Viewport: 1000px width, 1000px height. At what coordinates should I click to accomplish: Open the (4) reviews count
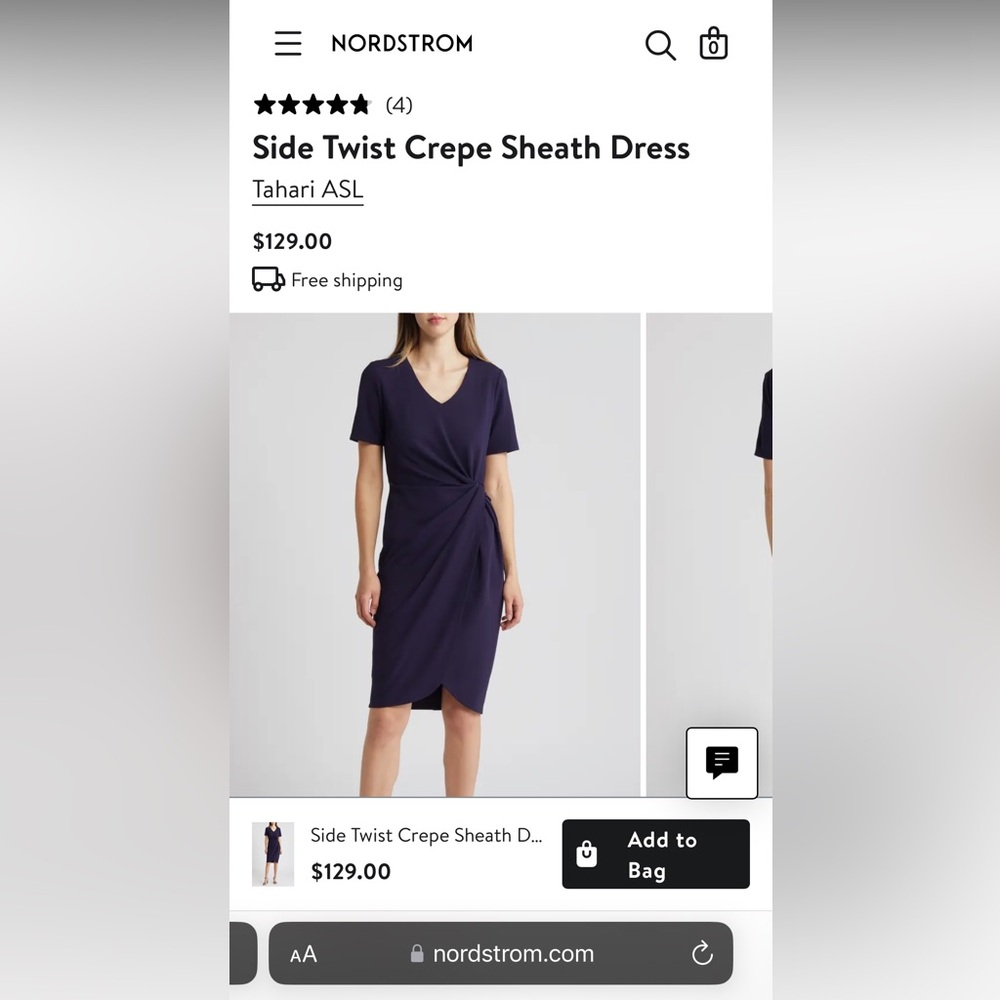399,105
